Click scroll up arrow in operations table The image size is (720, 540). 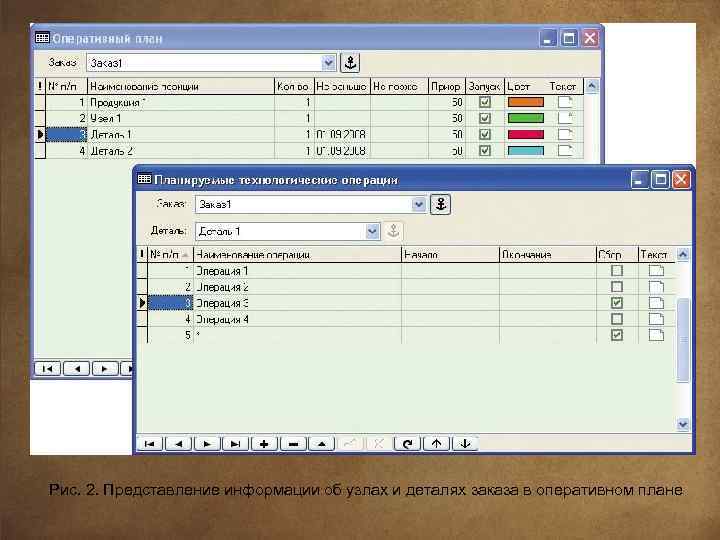(x=683, y=254)
